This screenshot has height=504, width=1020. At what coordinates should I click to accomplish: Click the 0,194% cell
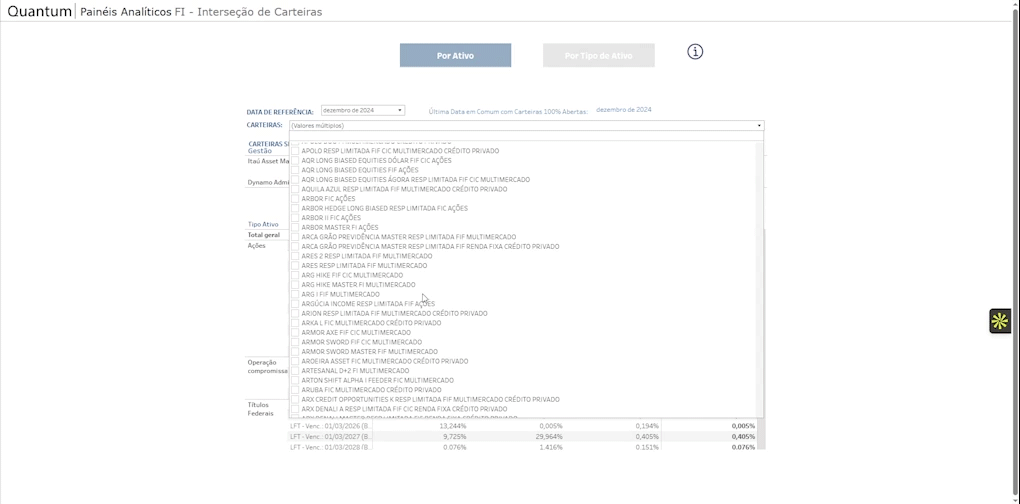[648, 426]
